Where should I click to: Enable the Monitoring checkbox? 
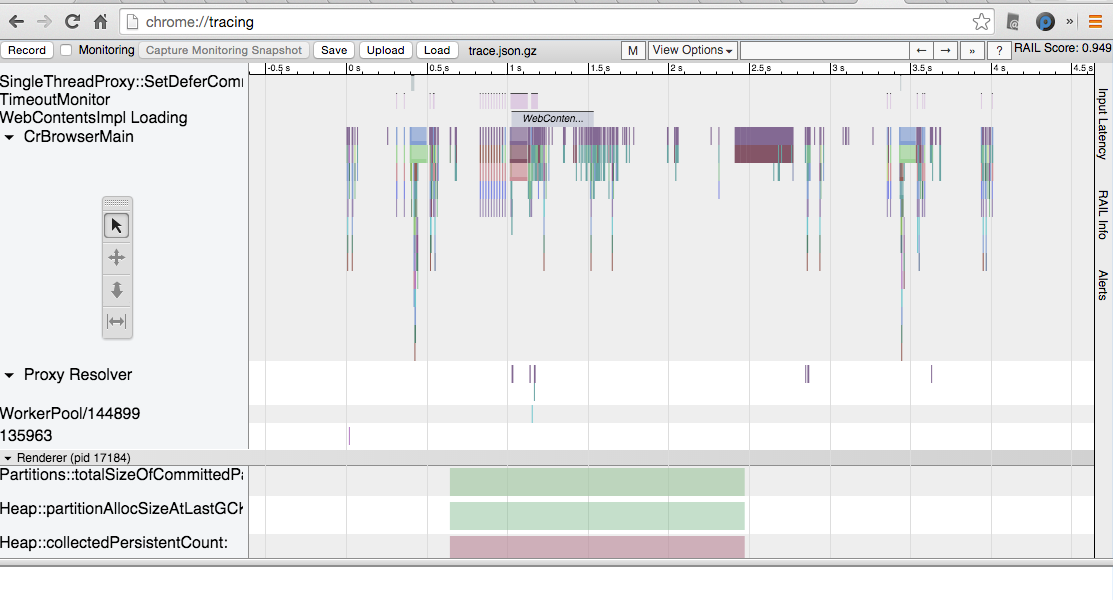click(x=66, y=50)
